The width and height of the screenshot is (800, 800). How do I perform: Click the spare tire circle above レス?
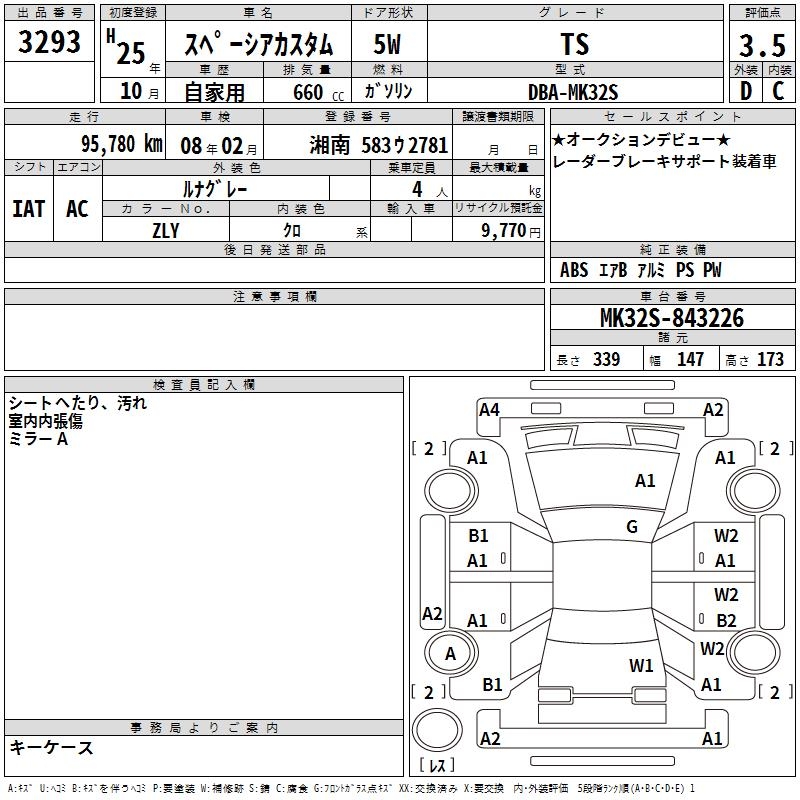[x=437, y=731]
